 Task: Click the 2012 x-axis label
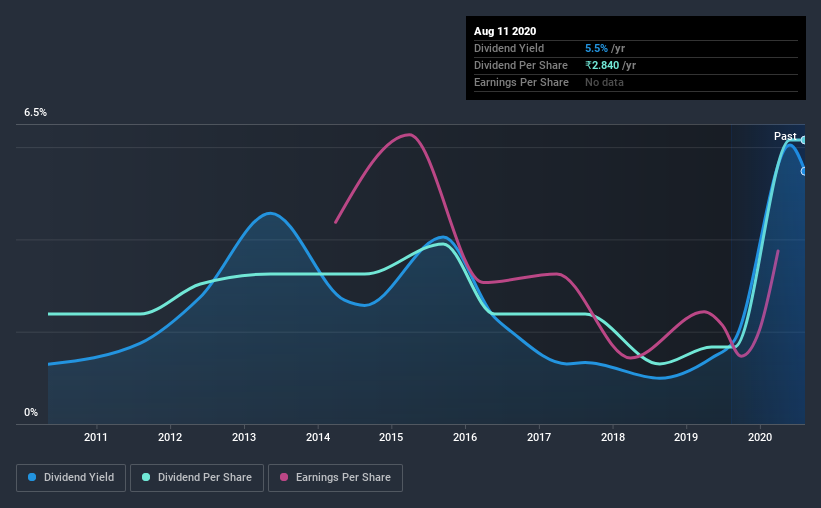pos(170,437)
